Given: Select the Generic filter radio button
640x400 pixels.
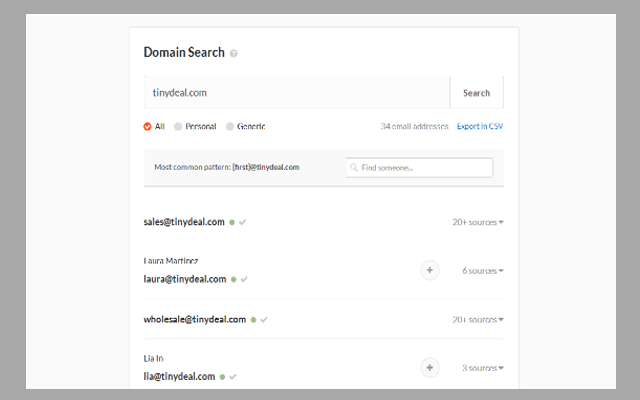Looking at the screenshot, I should pos(230,127).
